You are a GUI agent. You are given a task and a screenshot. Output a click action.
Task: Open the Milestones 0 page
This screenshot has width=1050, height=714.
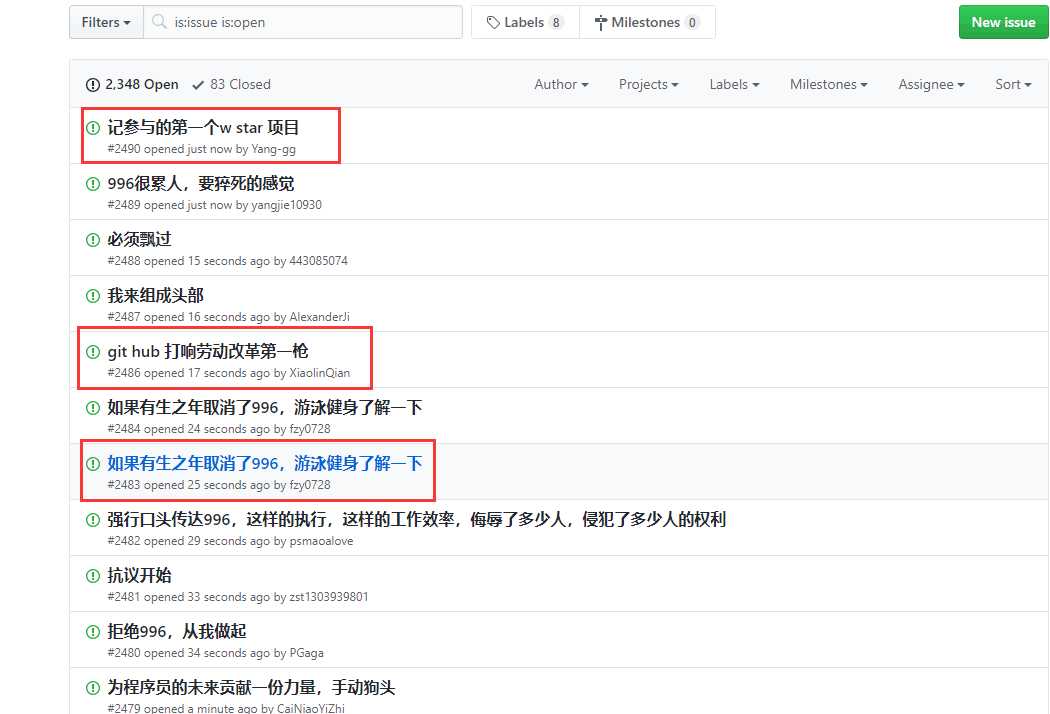click(647, 22)
